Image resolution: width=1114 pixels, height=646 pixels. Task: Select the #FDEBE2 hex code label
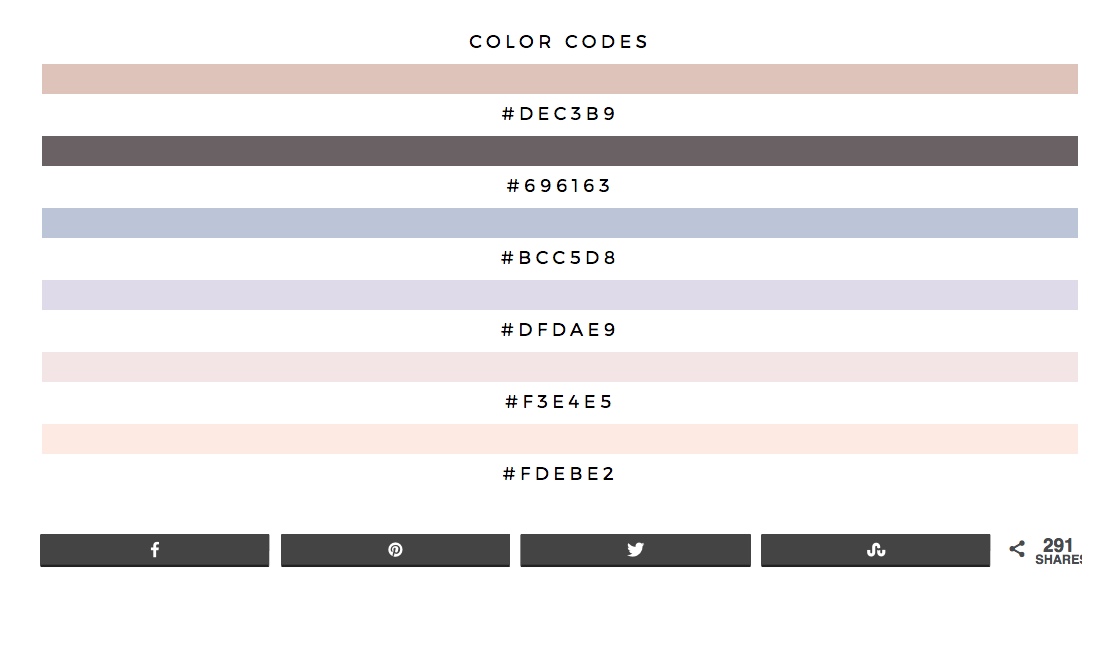pos(558,473)
